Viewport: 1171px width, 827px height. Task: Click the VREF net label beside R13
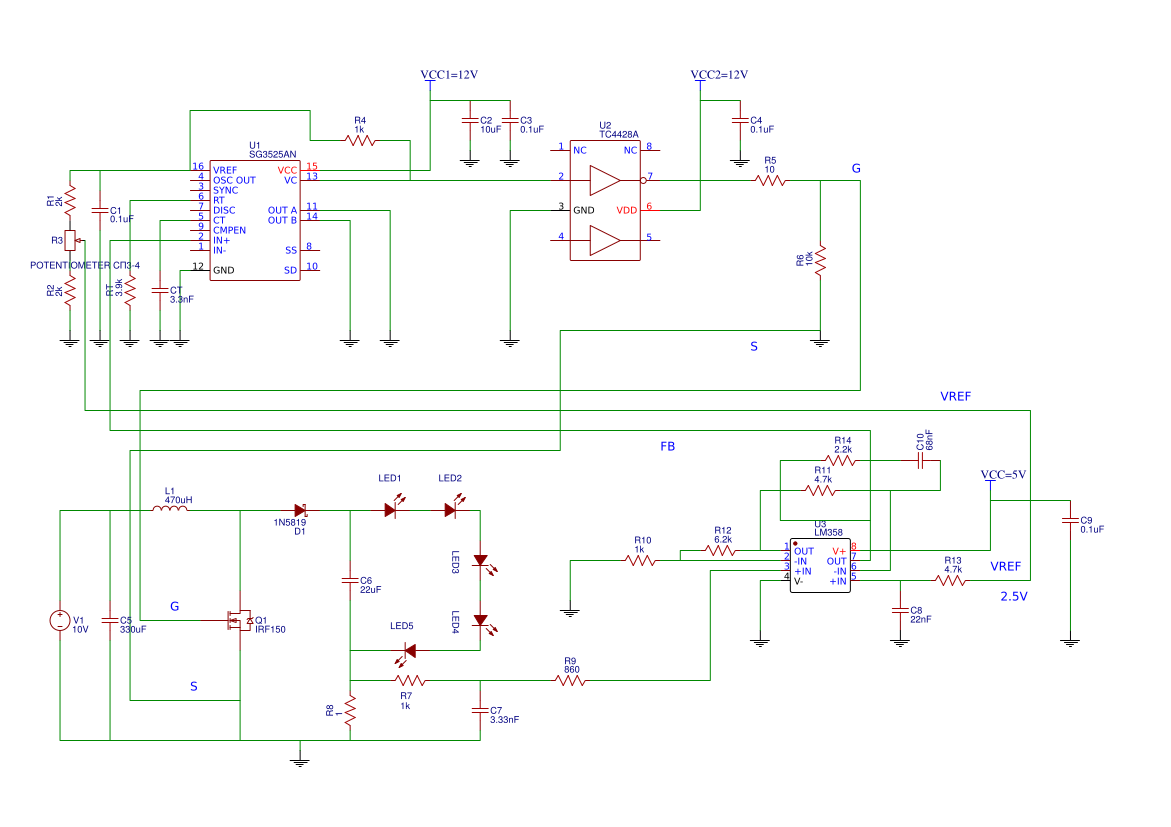click(1005, 566)
